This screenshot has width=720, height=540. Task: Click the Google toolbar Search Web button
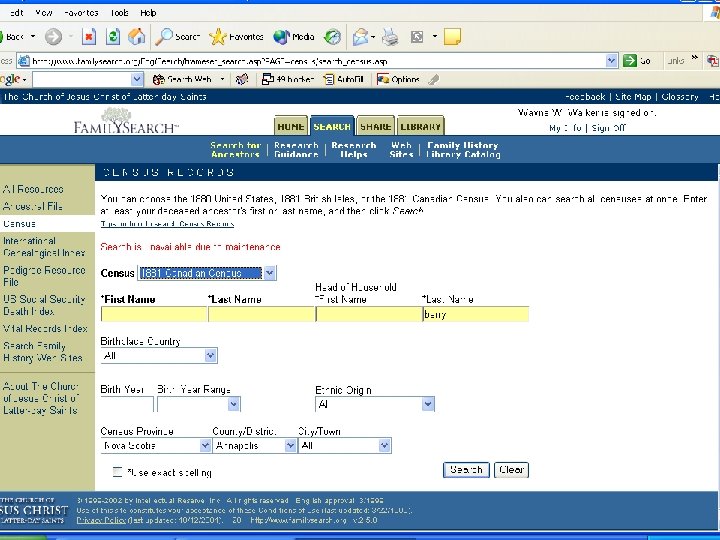pos(183,79)
